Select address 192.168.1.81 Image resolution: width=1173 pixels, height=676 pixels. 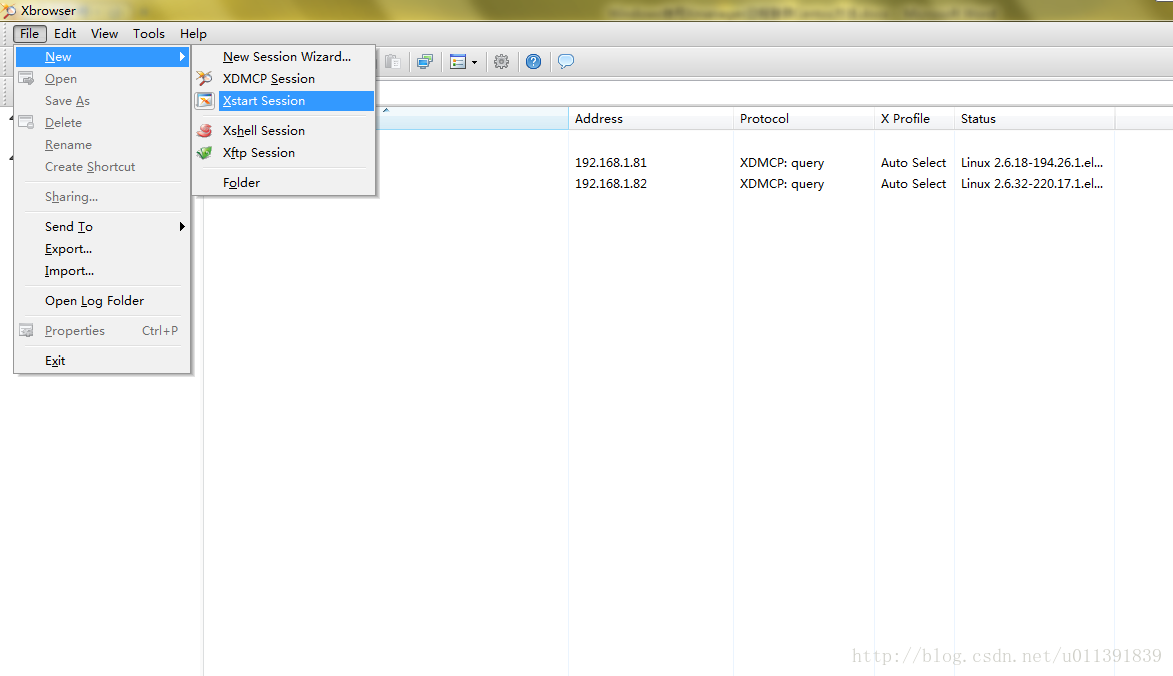point(610,162)
